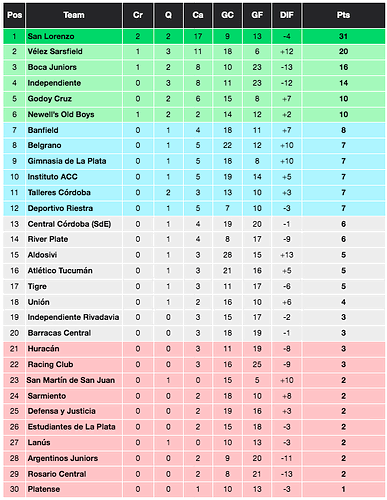Click the GC column header
Screen dimensions: 387x500
227,15
